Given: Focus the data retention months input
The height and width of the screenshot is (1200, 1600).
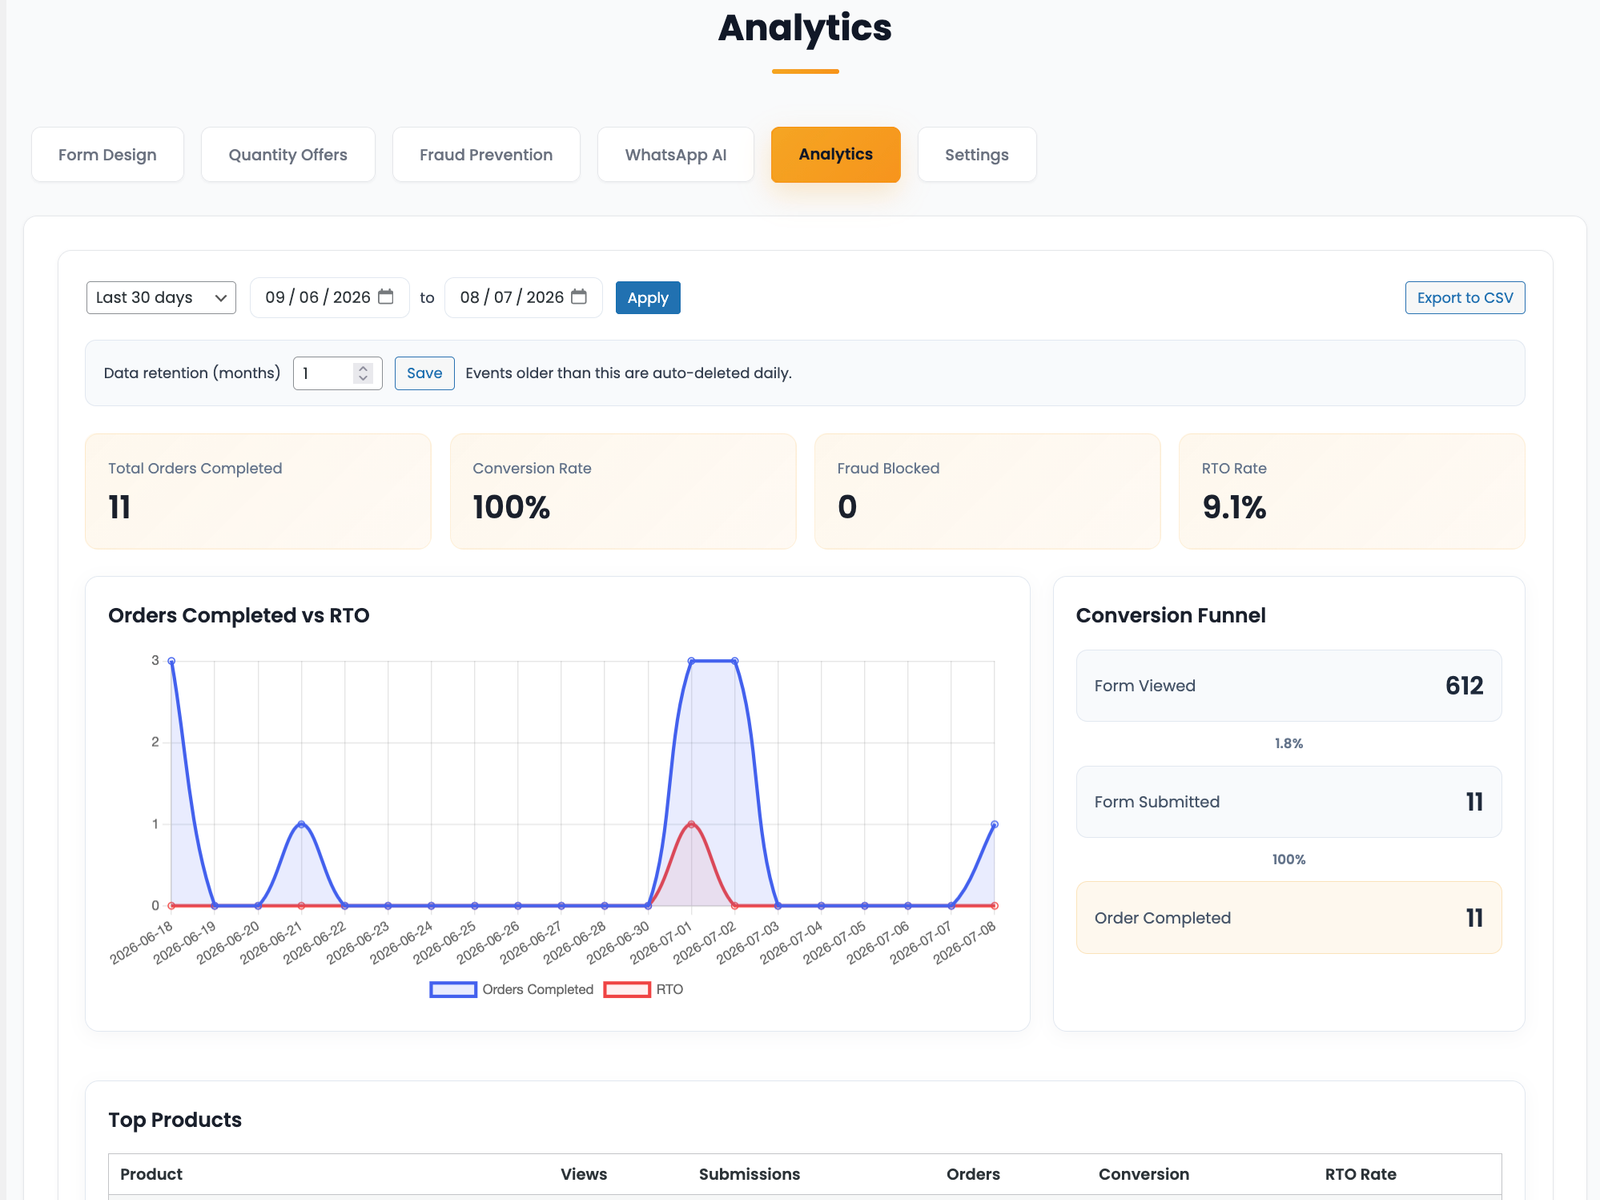Looking at the screenshot, I should tap(337, 373).
